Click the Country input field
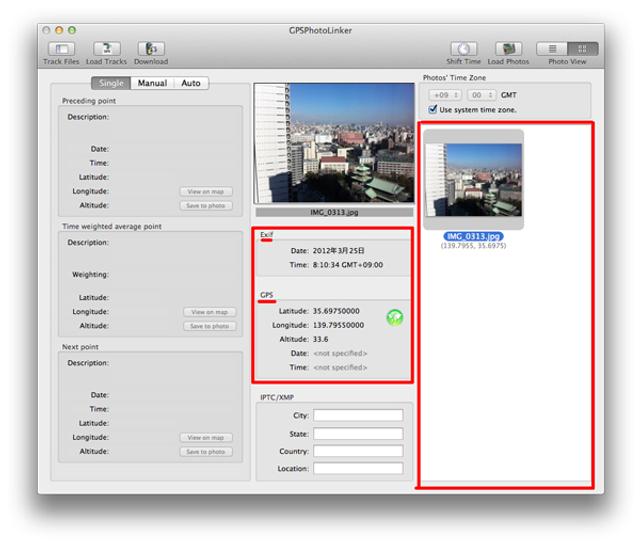This screenshot has height=544, width=640. 357,451
